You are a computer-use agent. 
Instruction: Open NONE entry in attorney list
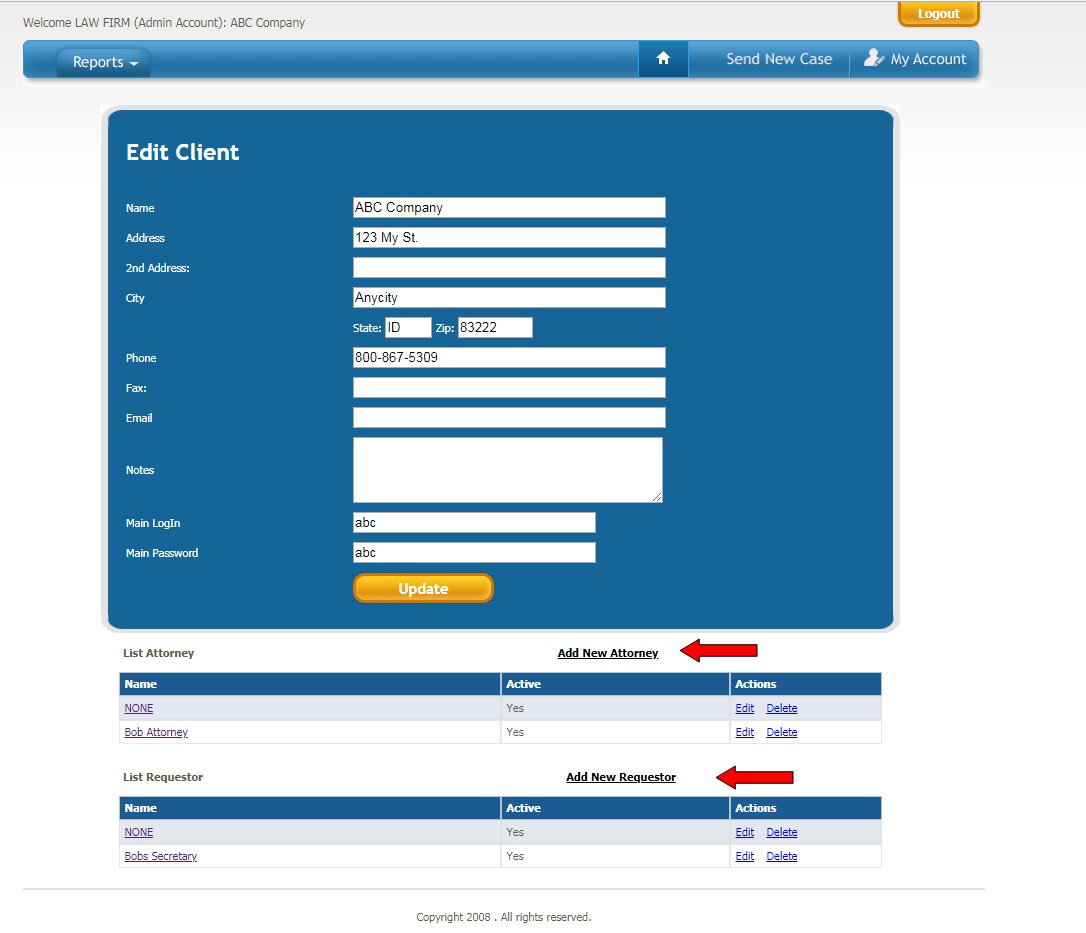[x=139, y=708]
